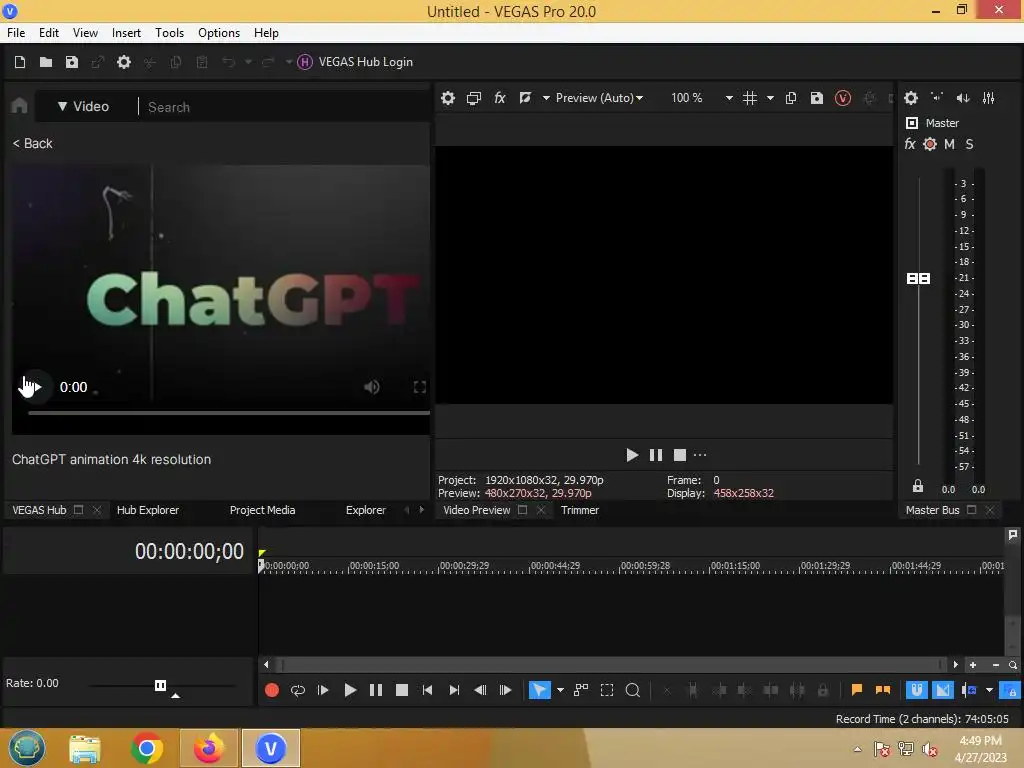Adjust the playback Rate slider
The image size is (1024, 768).
click(161, 685)
